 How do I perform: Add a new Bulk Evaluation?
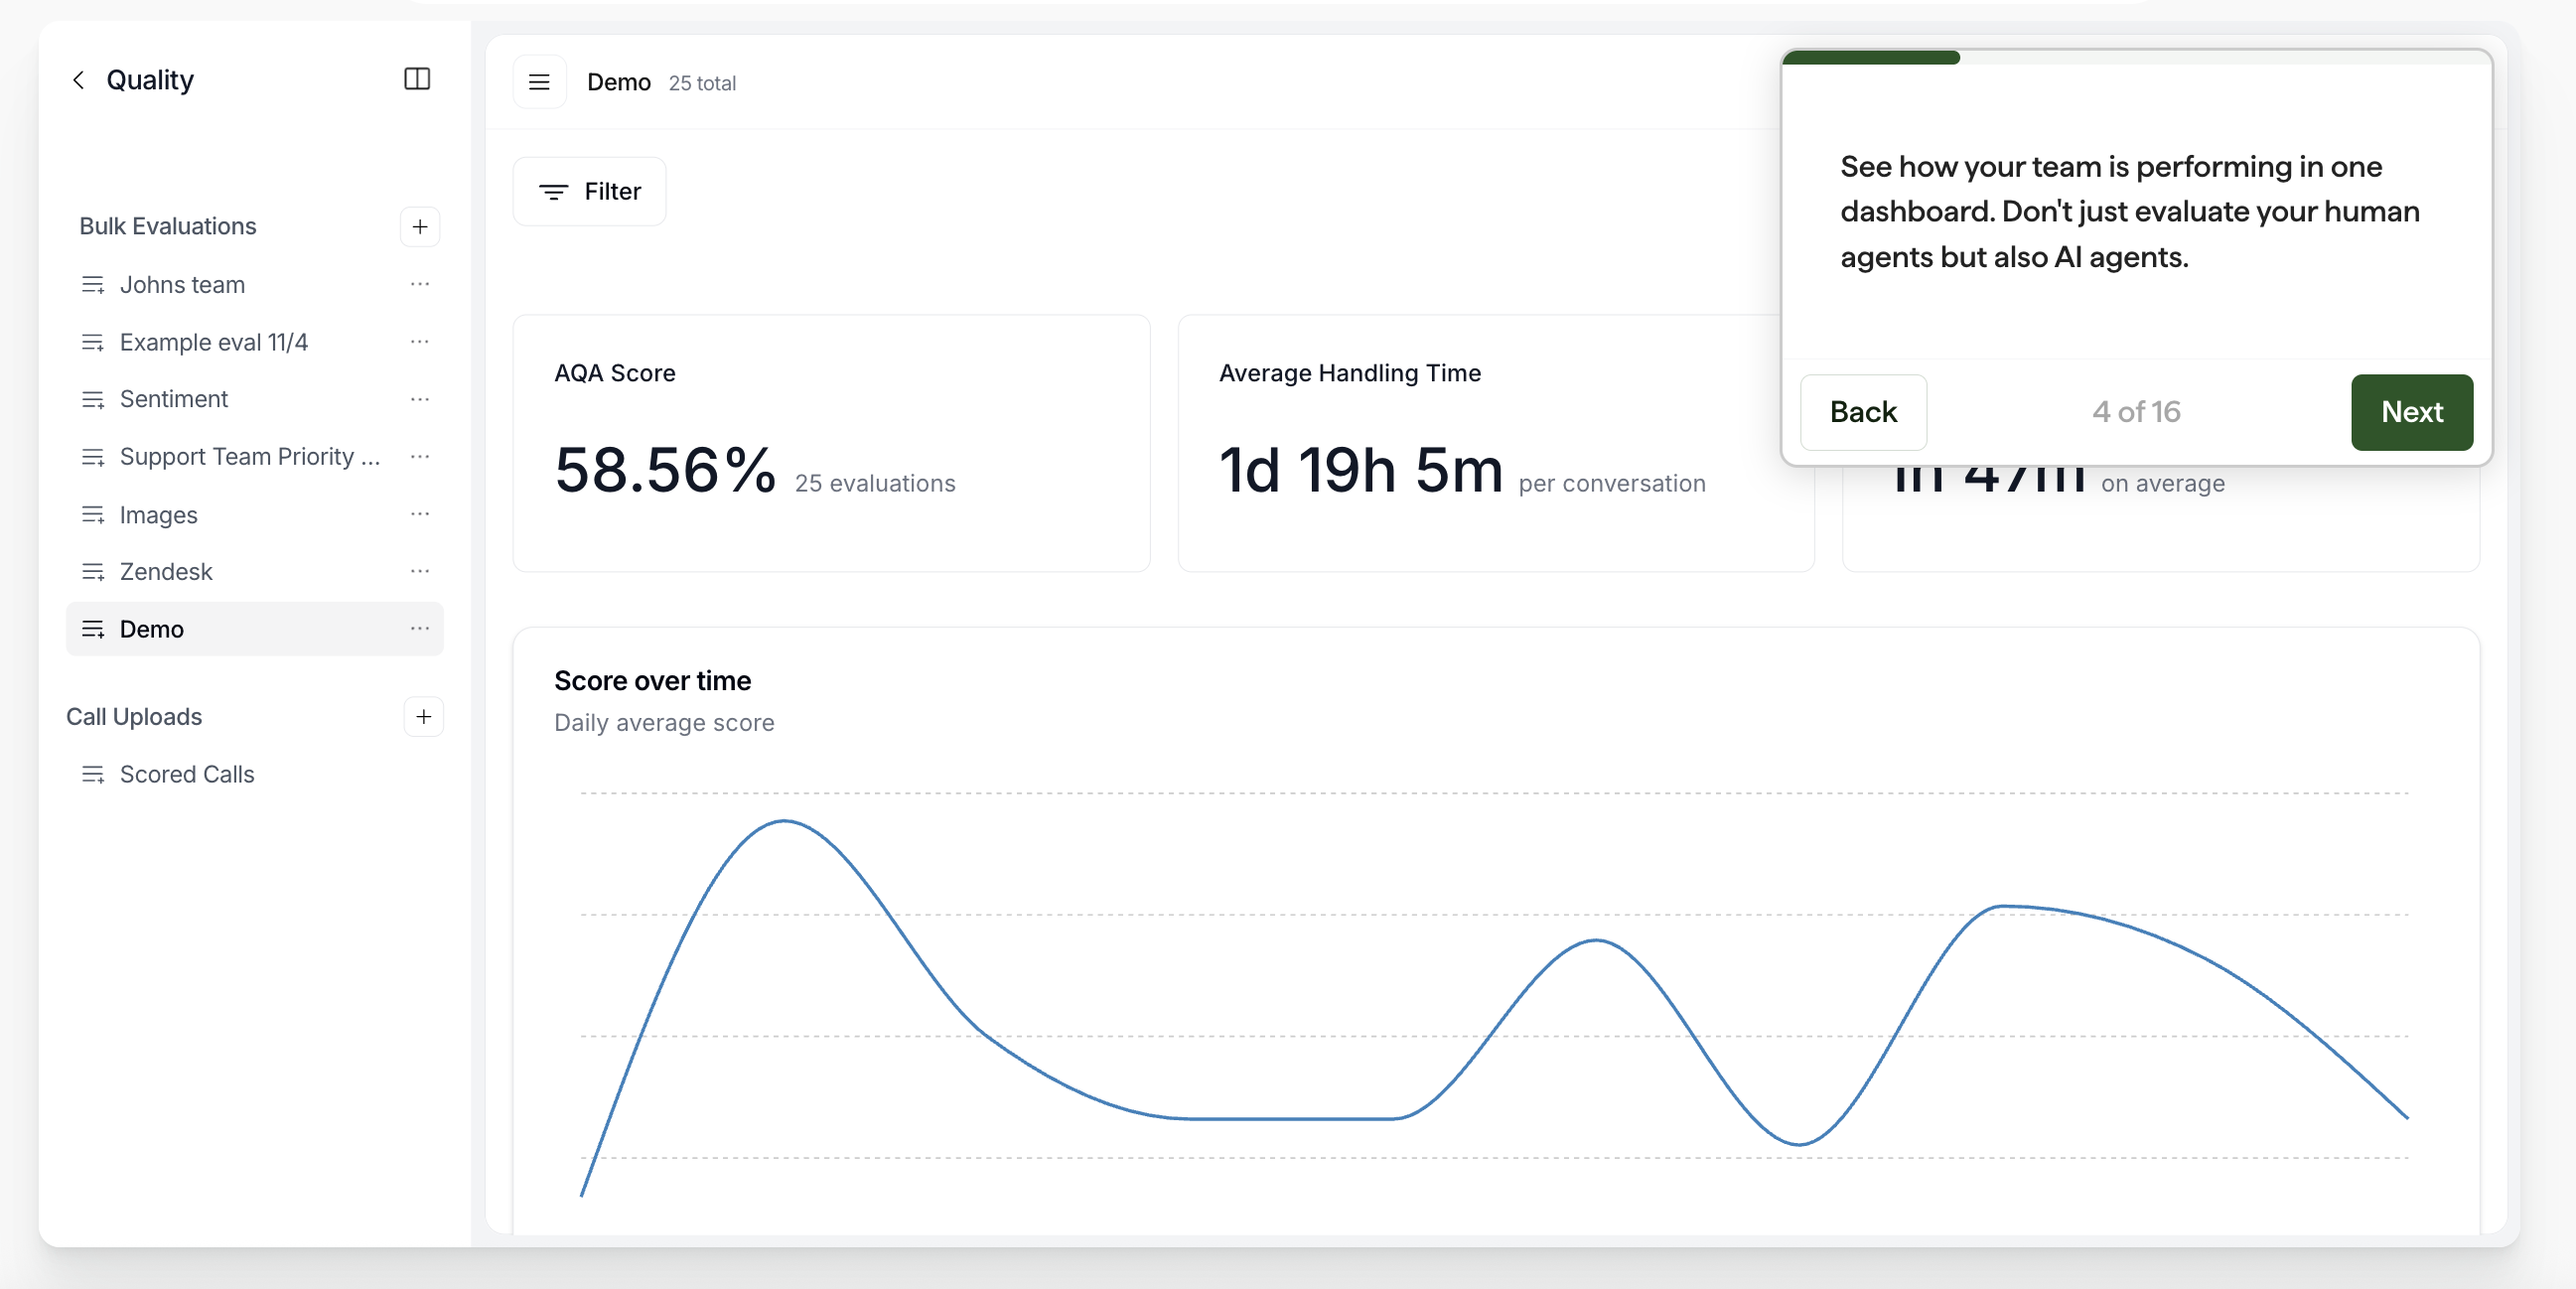(420, 227)
